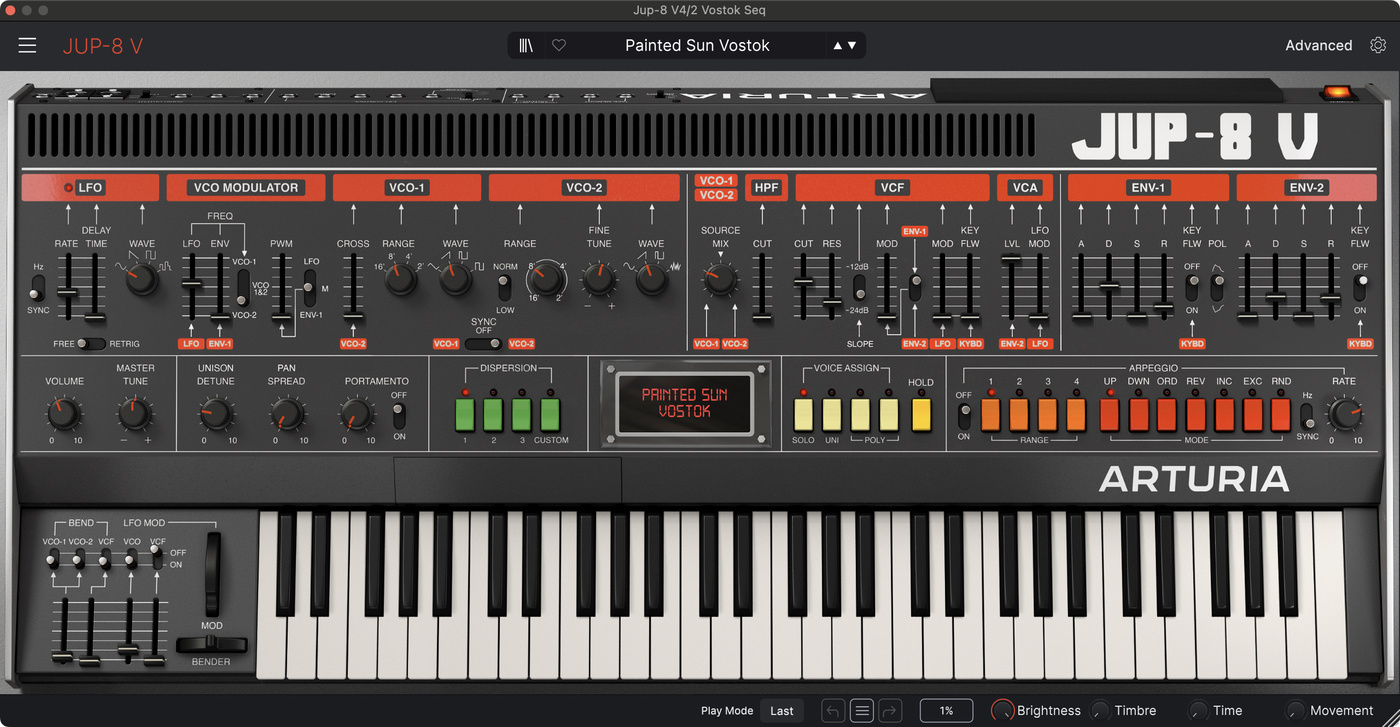
Task: Toggle the ENV-2 KEY FLW switch
Action: 1360,288
